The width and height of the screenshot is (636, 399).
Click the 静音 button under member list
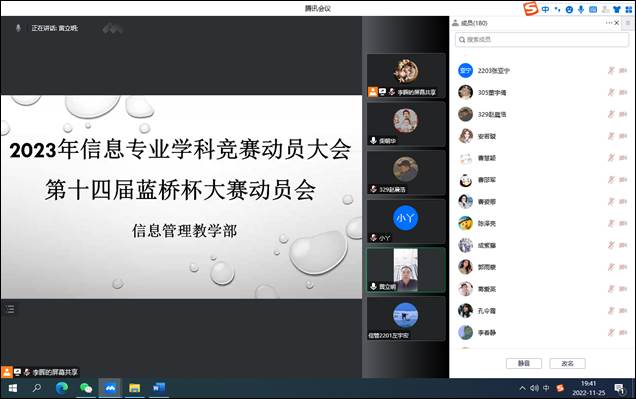[524, 363]
